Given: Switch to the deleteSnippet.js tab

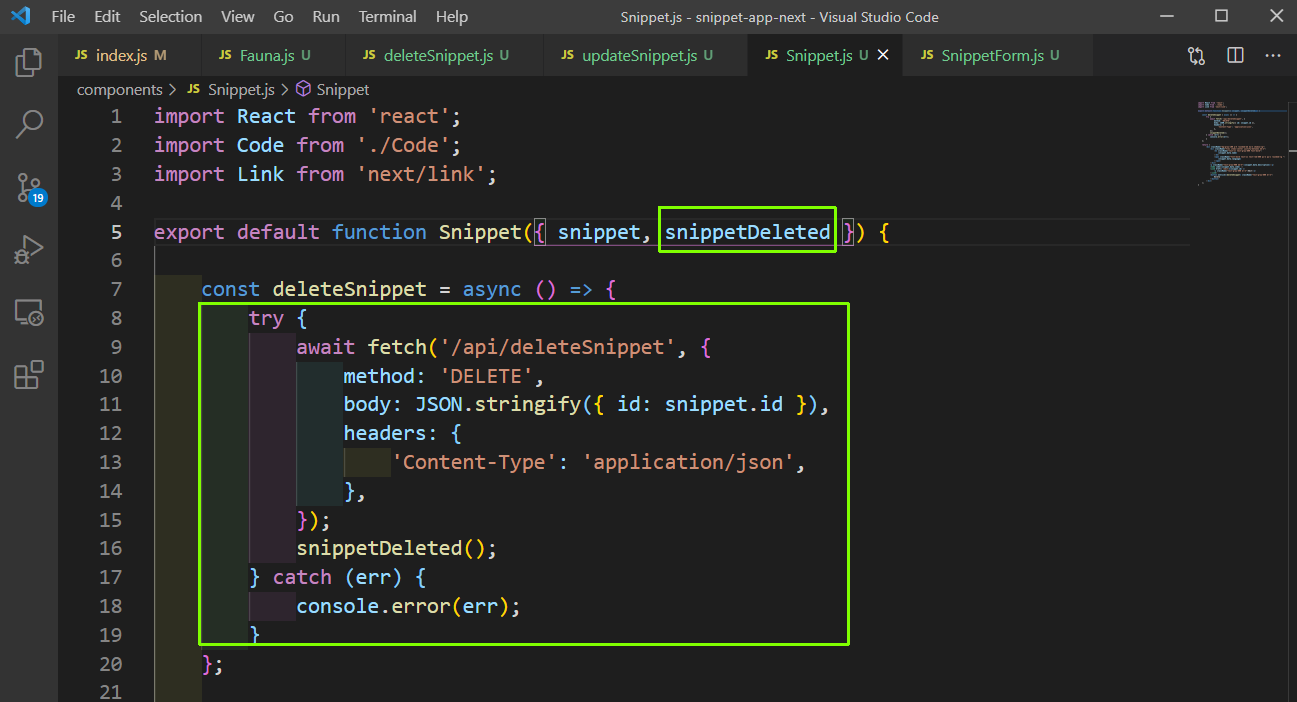Looking at the screenshot, I should coord(446,56).
